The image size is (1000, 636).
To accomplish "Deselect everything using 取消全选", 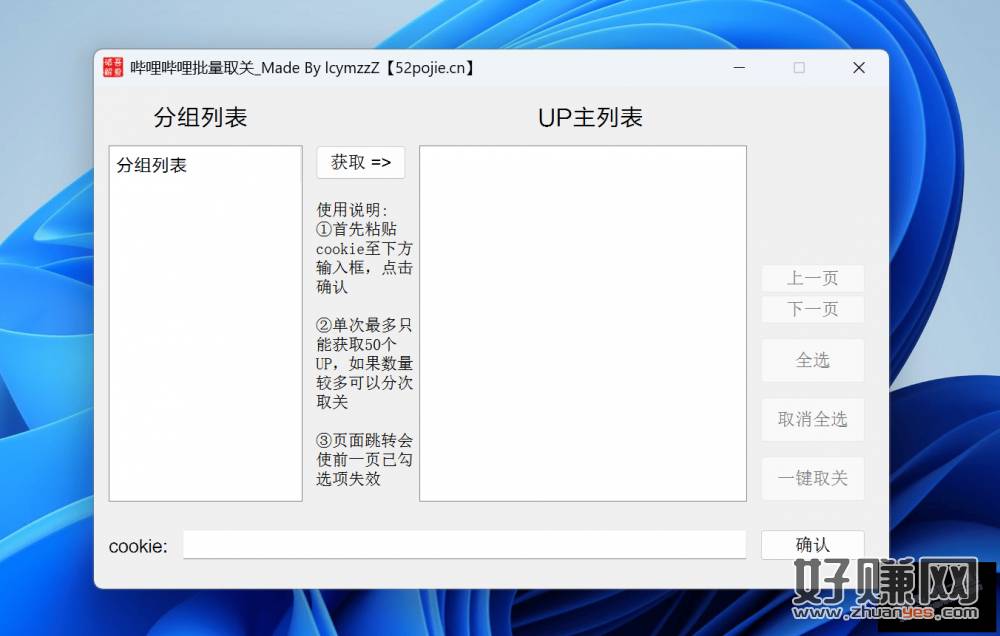I will (x=812, y=419).
